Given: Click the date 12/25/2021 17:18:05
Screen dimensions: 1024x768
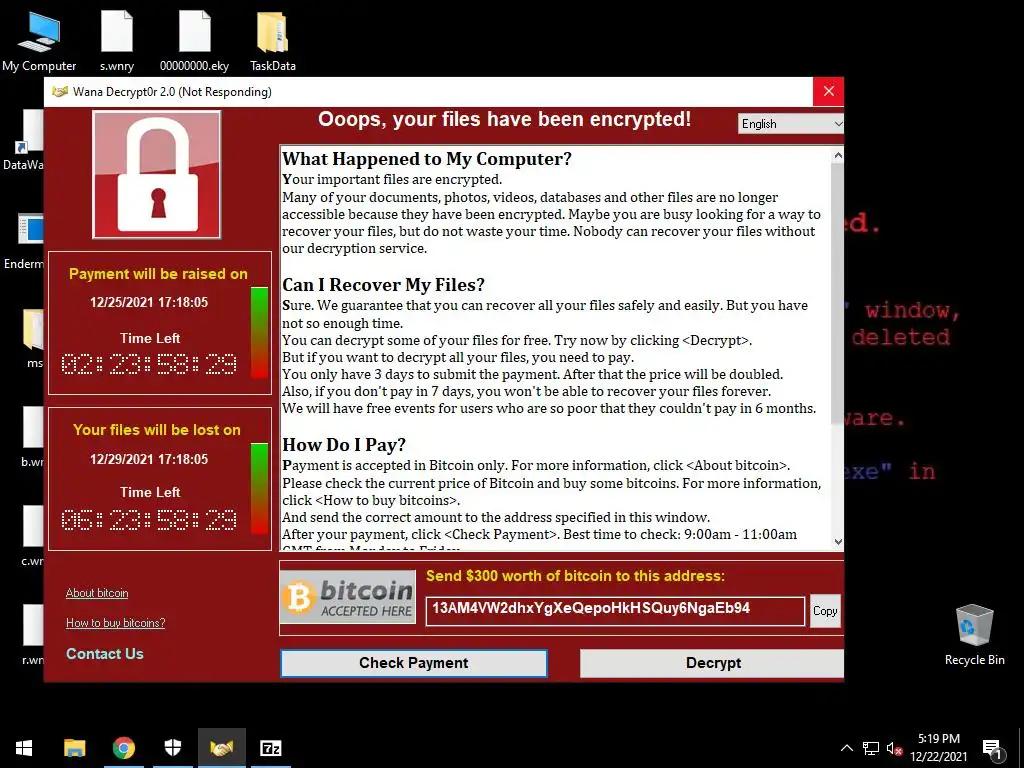Looking at the screenshot, I should (x=149, y=302).
